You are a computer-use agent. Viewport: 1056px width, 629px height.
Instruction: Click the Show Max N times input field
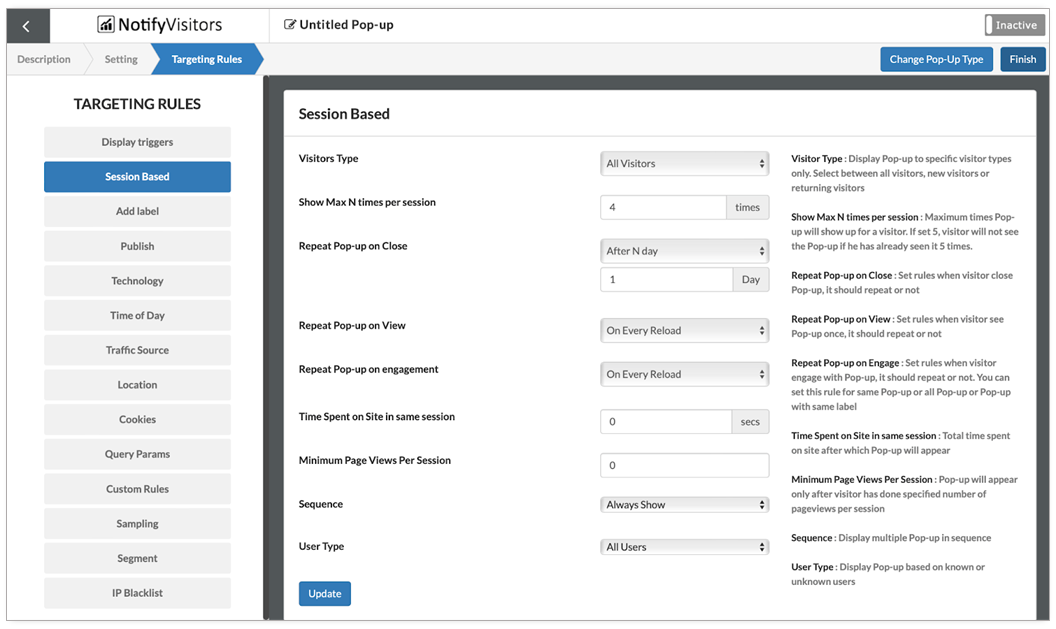coord(663,207)
